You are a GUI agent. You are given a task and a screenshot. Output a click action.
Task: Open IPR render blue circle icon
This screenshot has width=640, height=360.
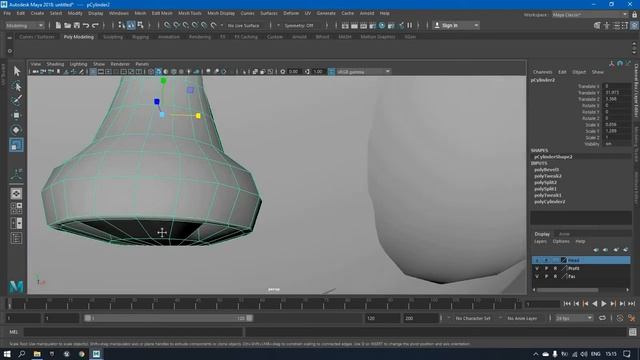382,25
